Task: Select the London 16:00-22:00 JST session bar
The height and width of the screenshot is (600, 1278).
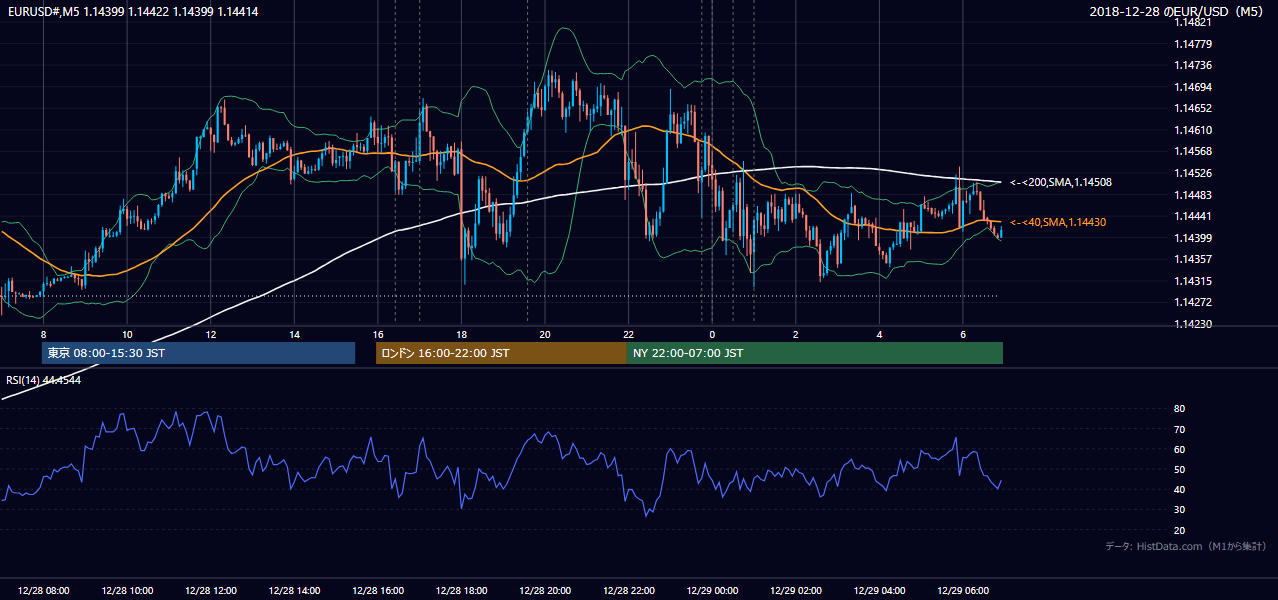Action: (501, 353)
